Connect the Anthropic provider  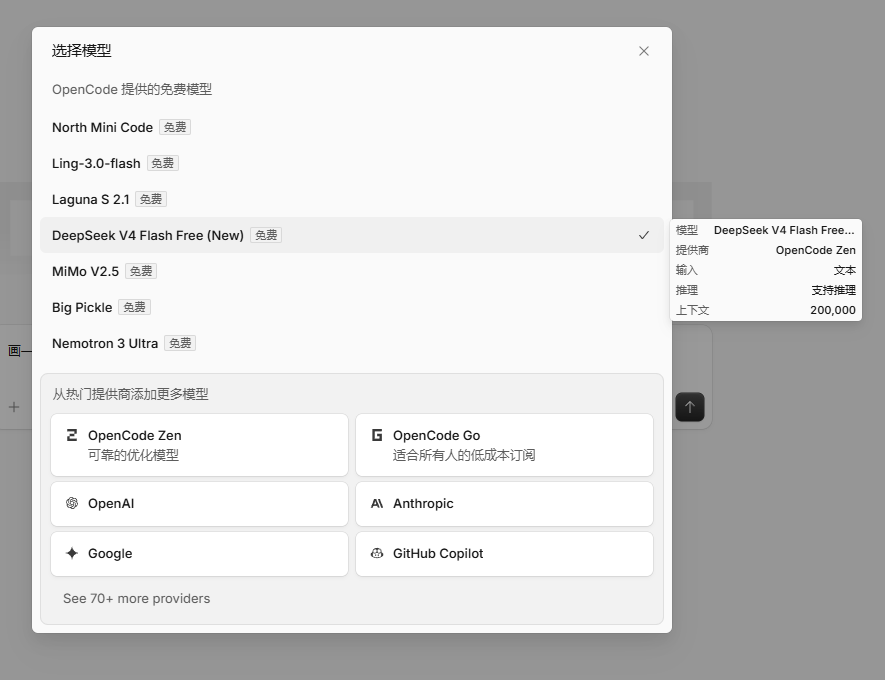coord(504,503)
